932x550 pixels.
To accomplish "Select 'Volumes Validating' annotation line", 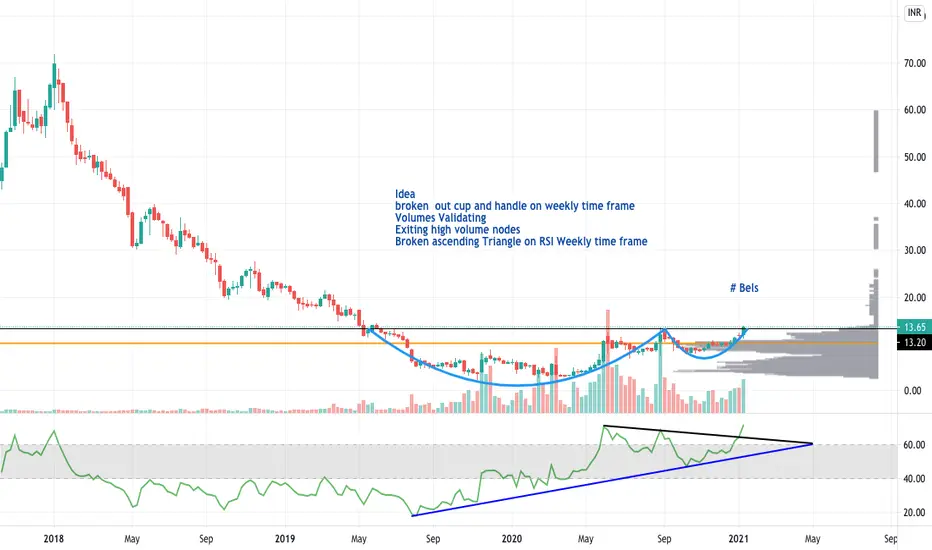I will (x=440, y=218).
